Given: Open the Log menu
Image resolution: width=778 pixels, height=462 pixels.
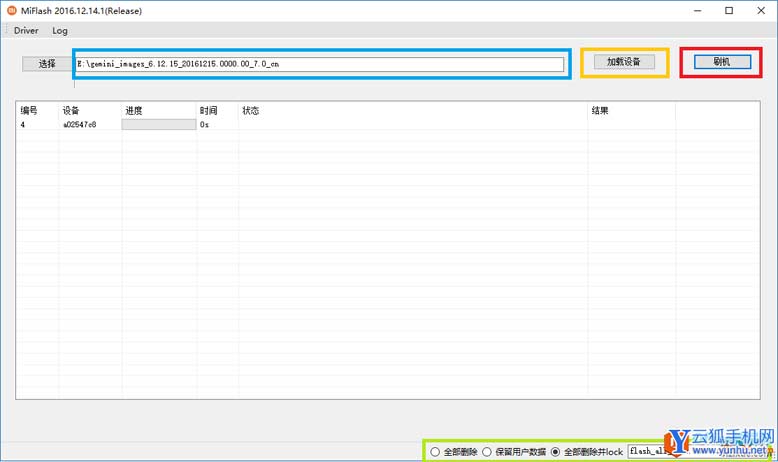Looking at the screenshot, I should click(60, 31).
